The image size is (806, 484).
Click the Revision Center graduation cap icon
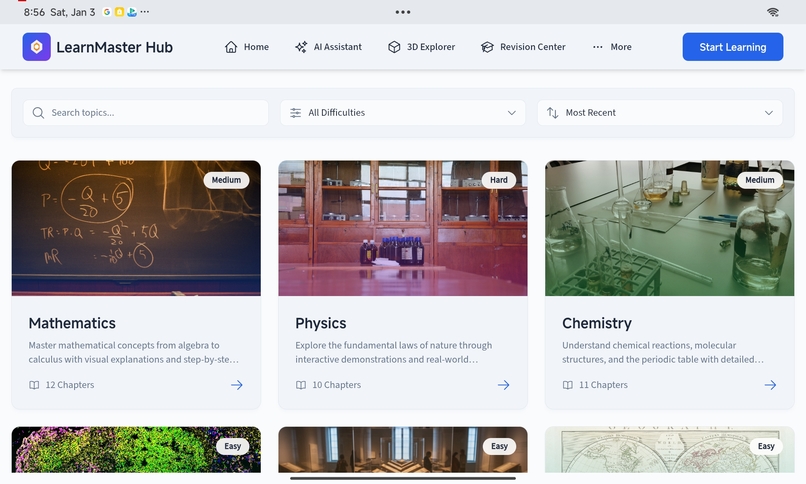(x=487, y=47)
